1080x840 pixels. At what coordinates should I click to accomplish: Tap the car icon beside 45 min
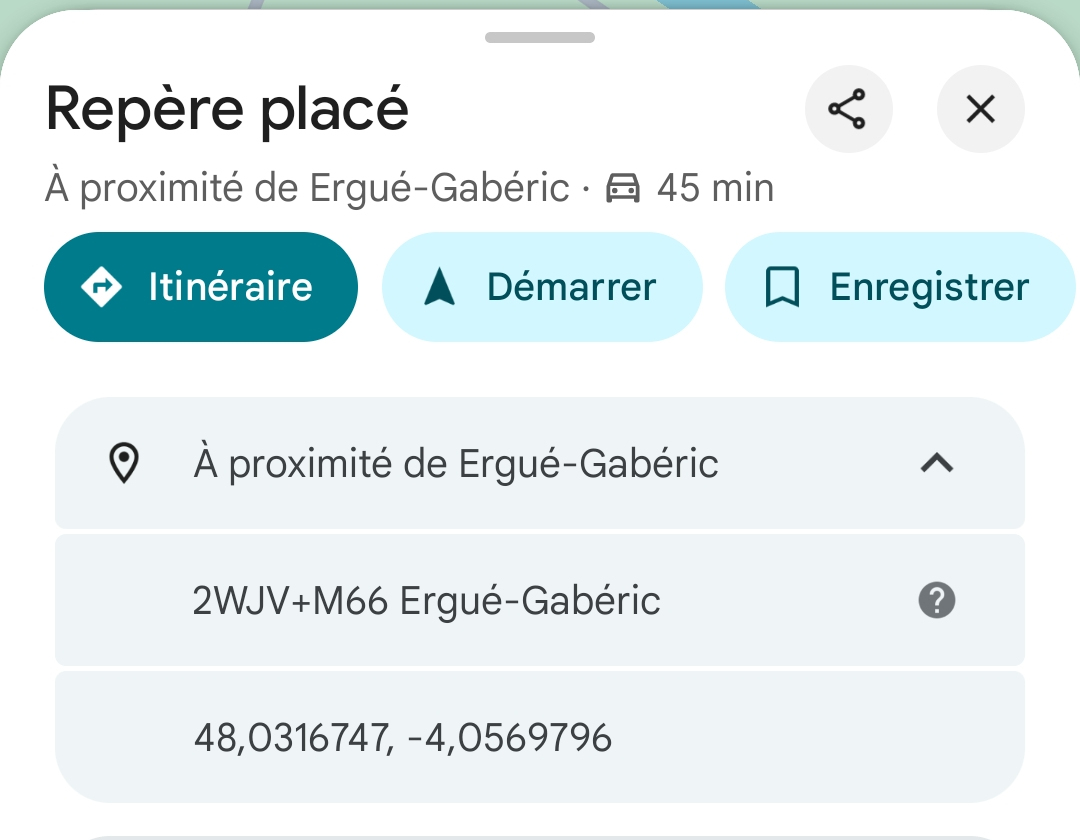[623, 188]
